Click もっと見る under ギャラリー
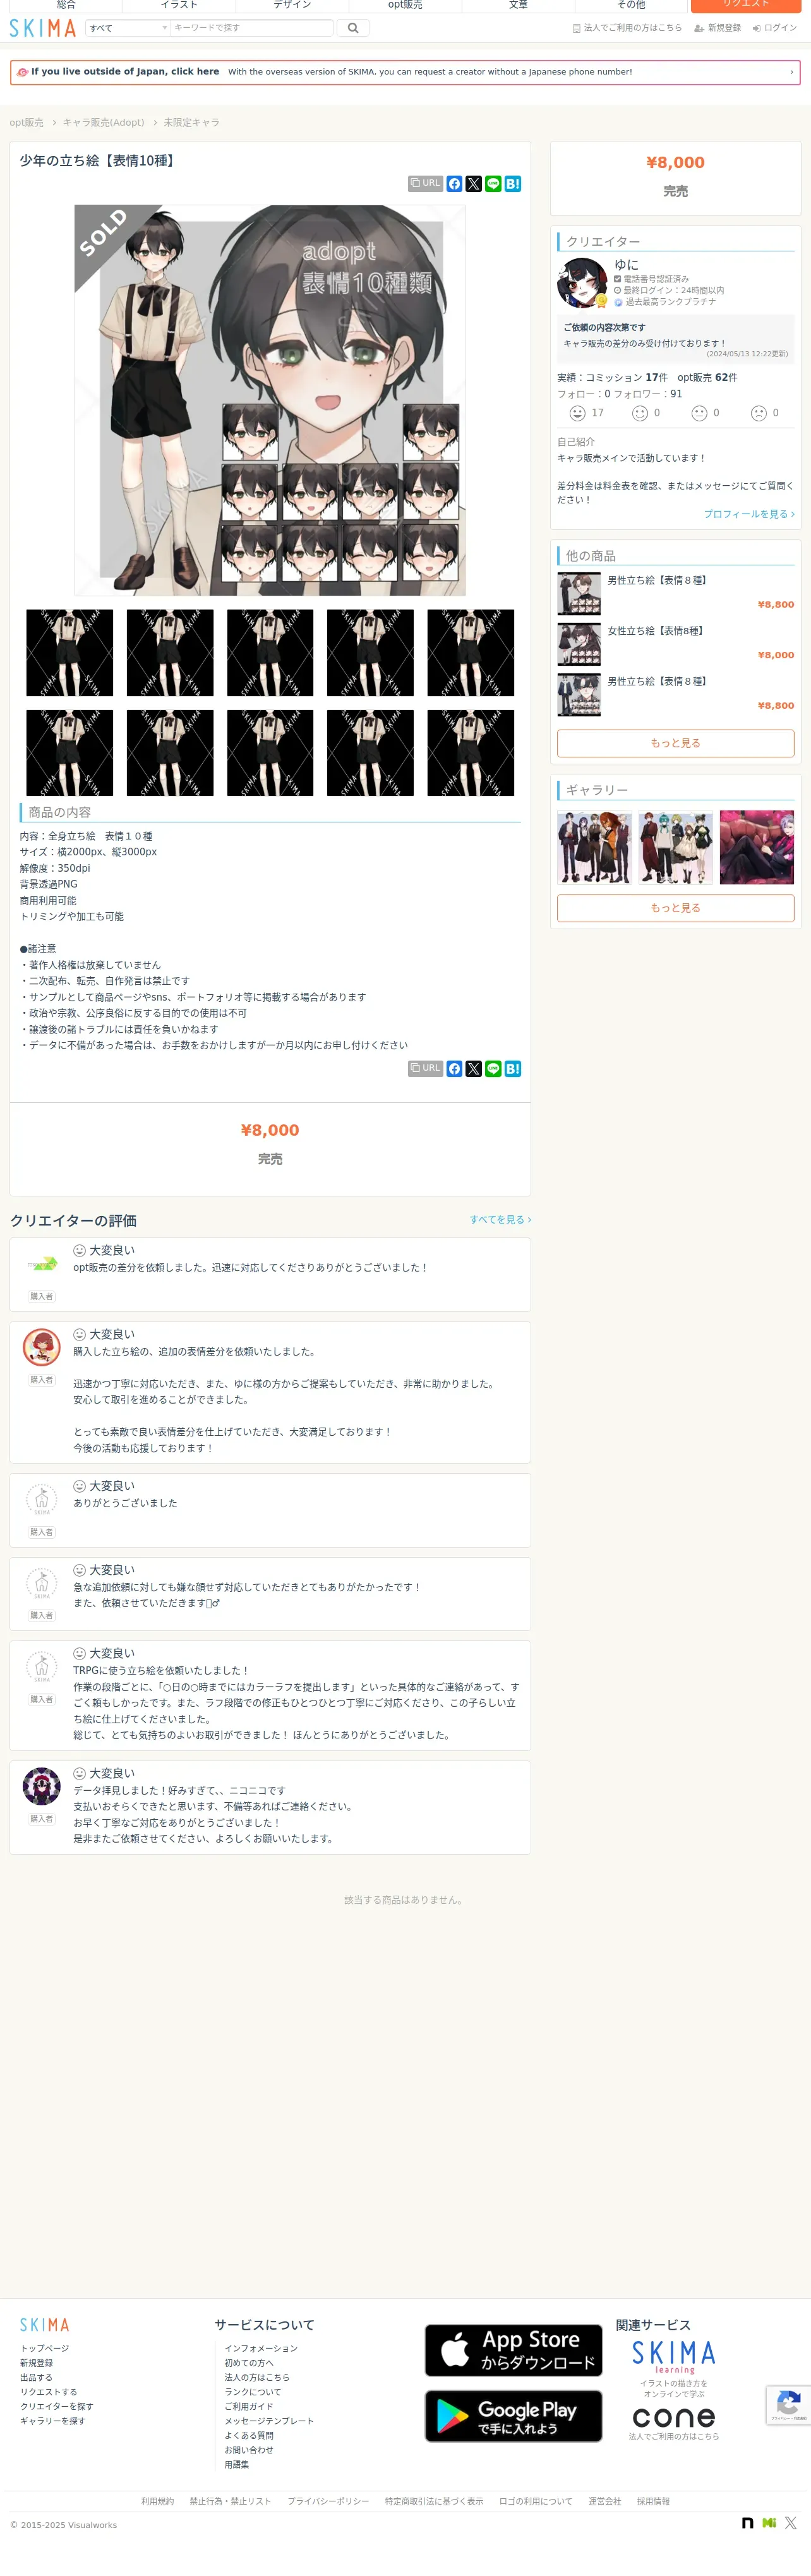 coord(676,908)
